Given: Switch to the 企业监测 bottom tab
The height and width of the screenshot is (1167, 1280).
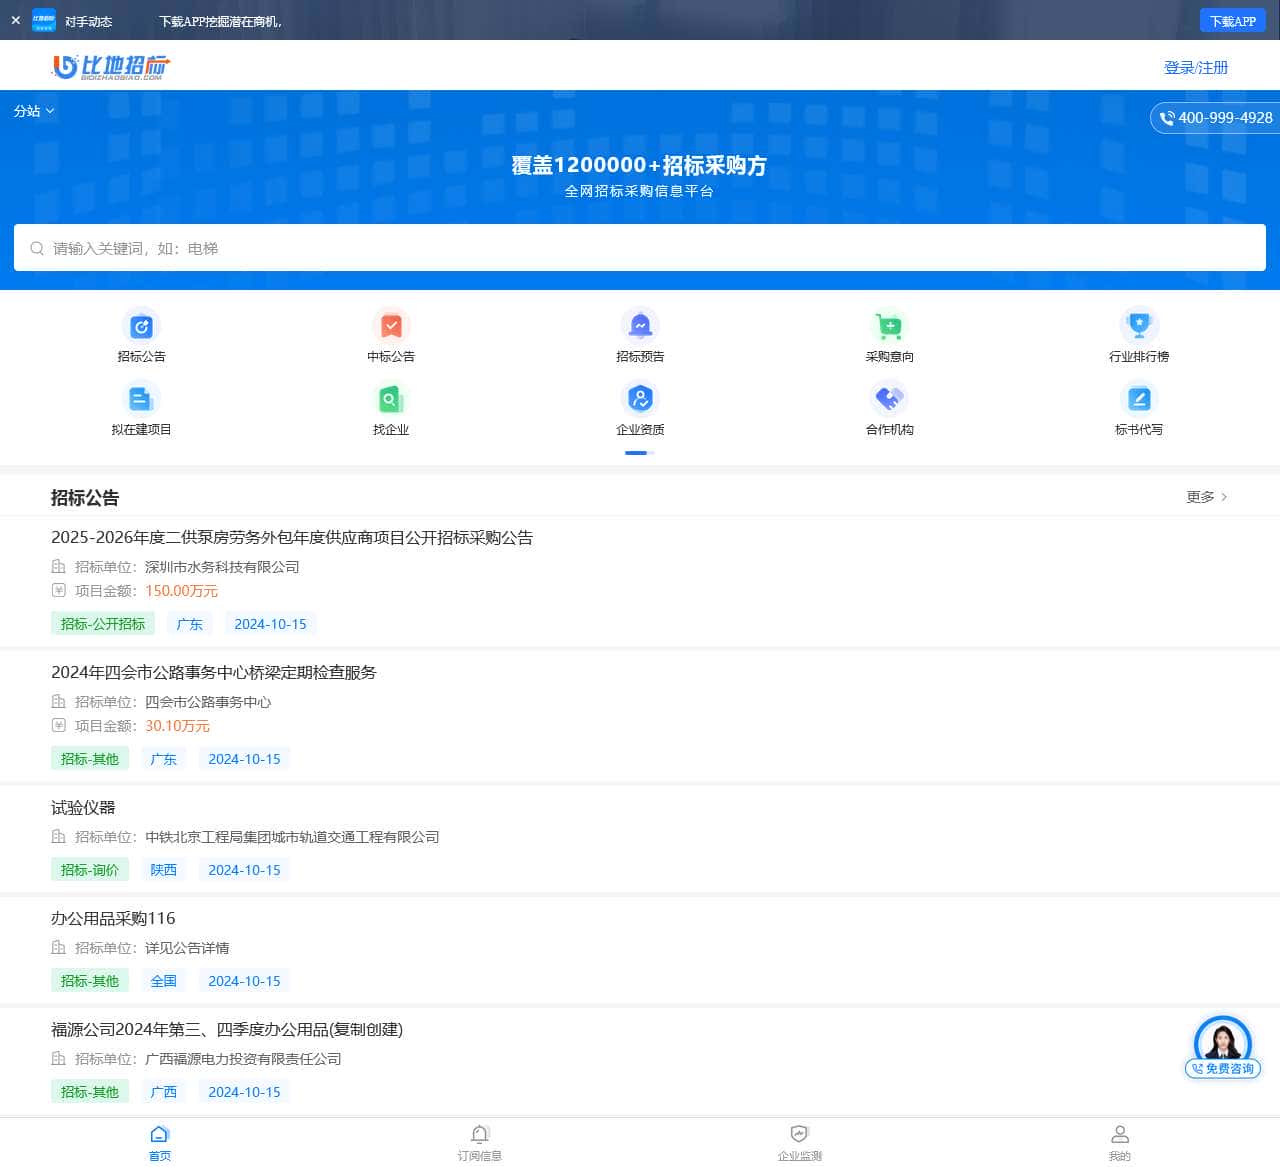Looking at the screenshot, I should click(x=799, y=1142).
